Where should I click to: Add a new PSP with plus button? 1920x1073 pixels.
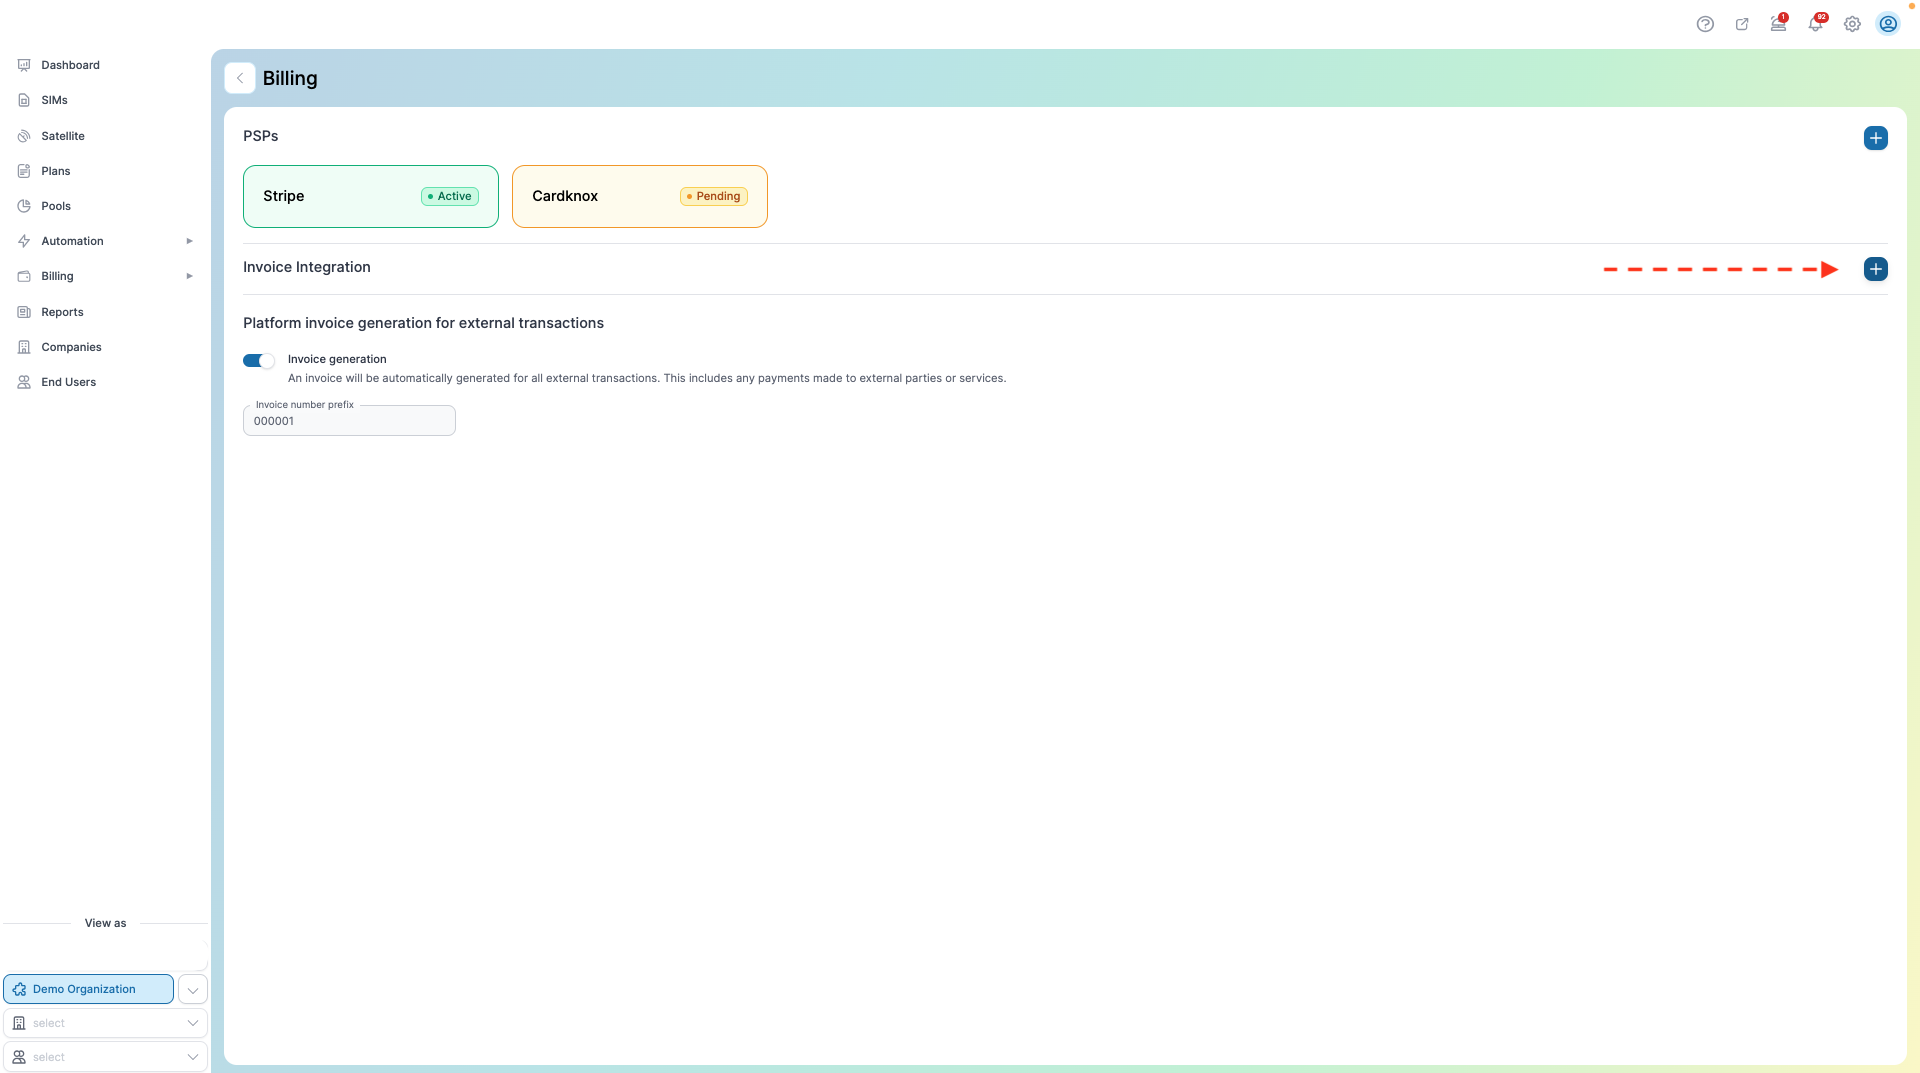[1876, 138]
